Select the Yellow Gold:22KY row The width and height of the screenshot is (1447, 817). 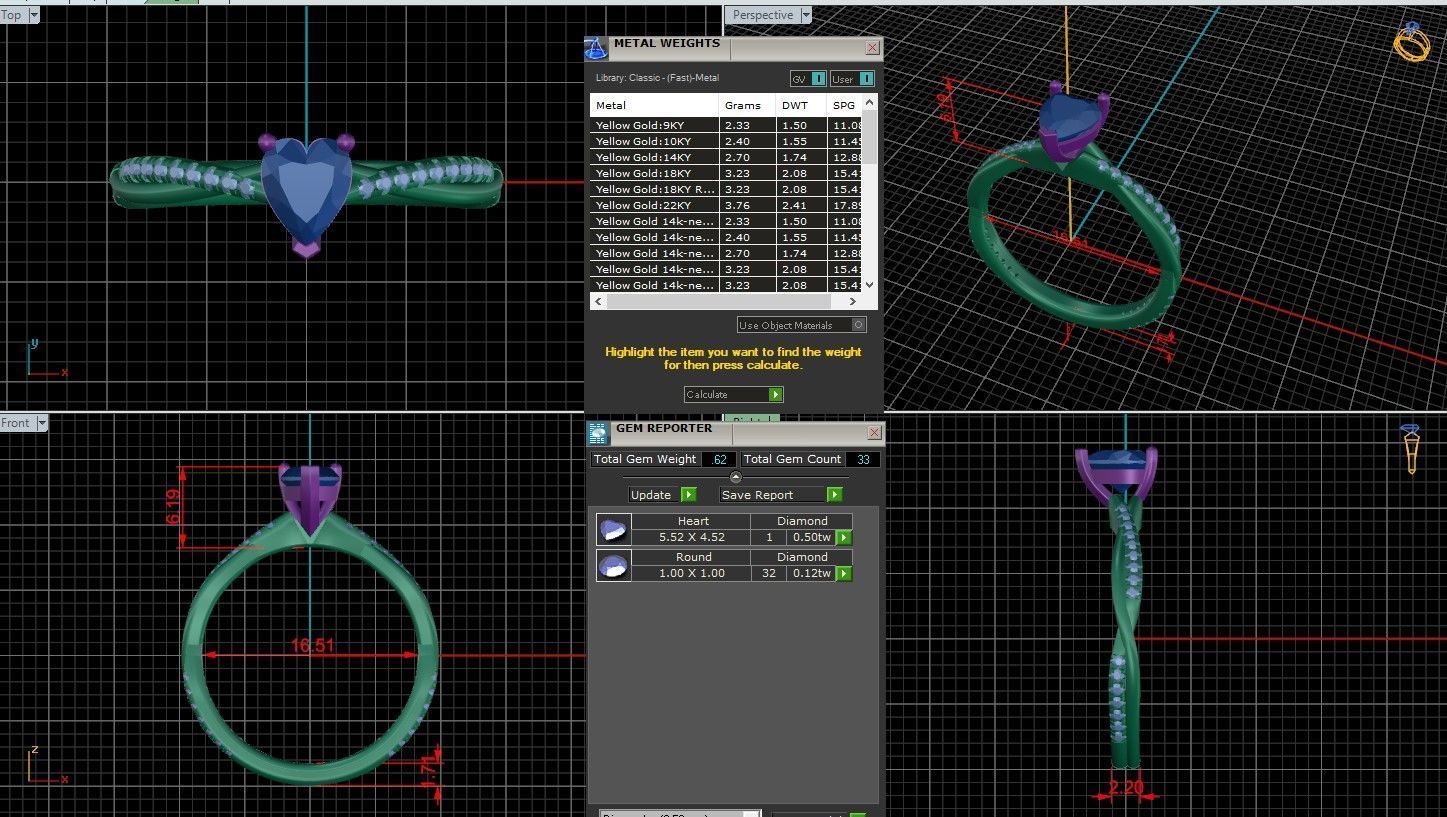click(x=726, y=205)
